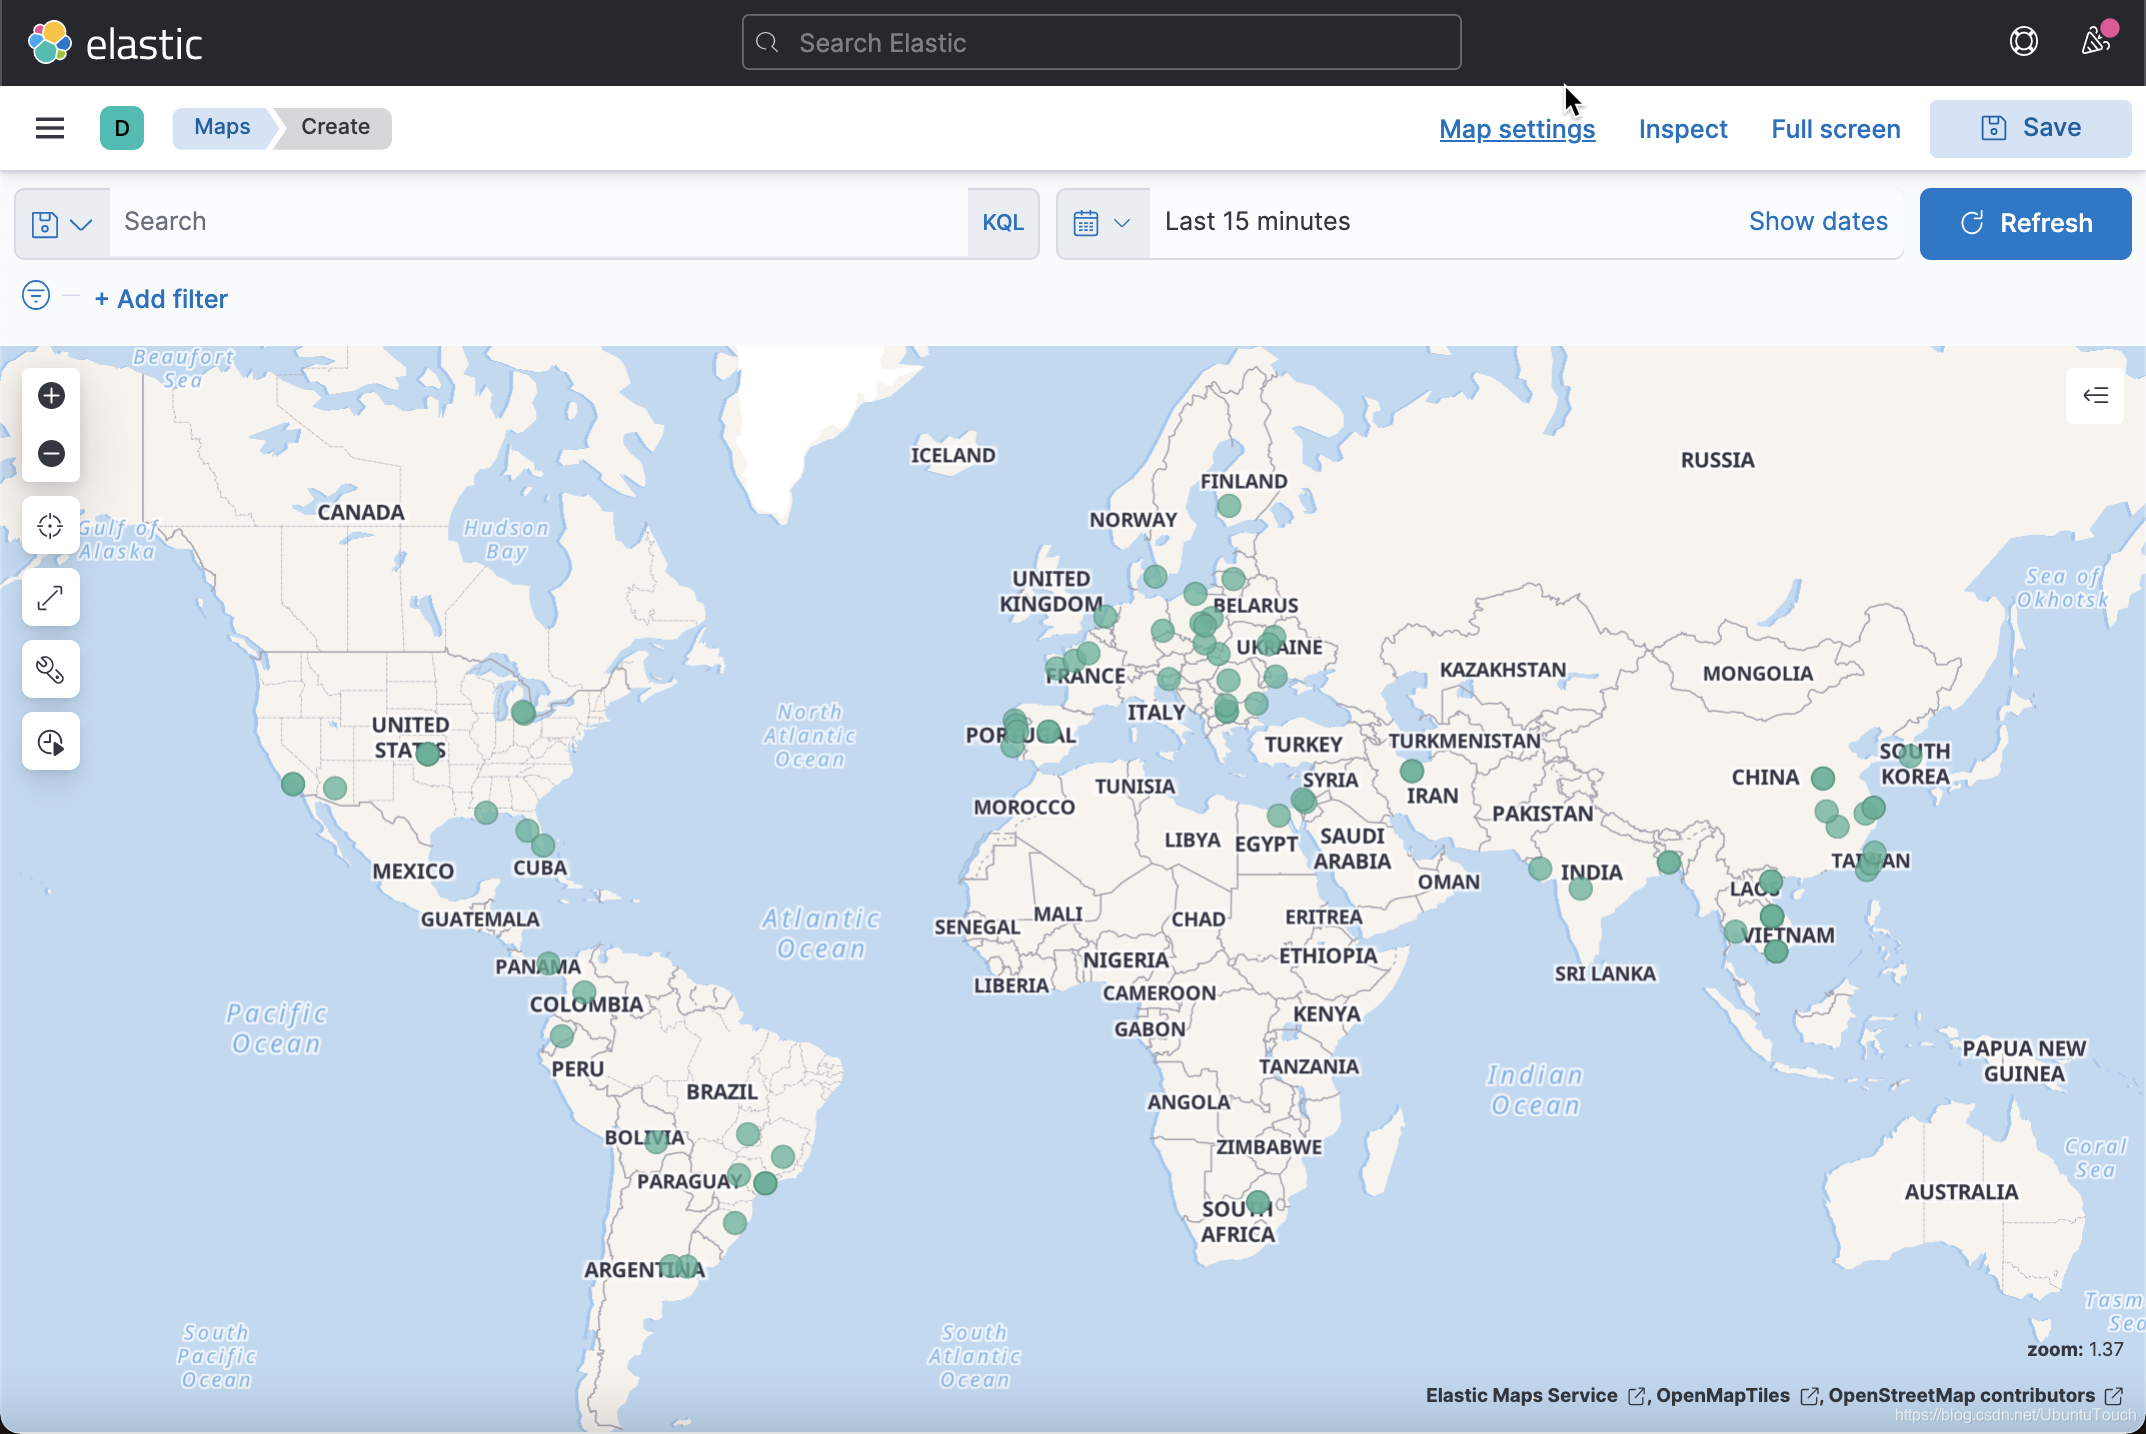The width and height of the screenshot is (2146, 1434).
Task: Toggle the KQL query language switch
Action: point(1002,222)
